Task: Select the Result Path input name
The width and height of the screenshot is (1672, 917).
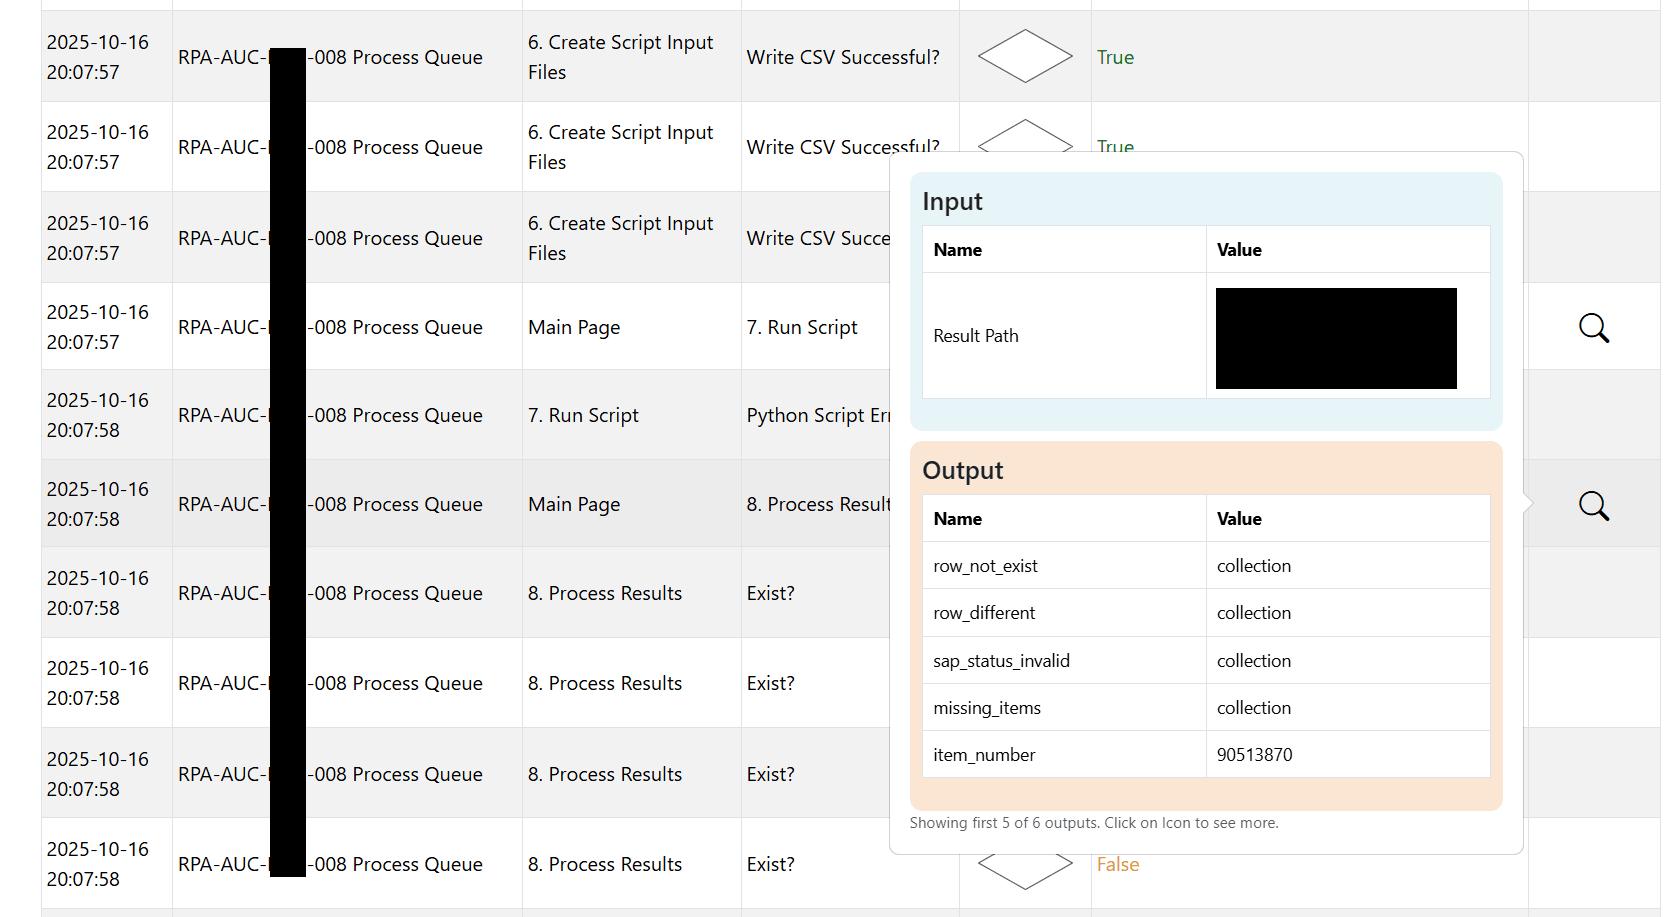Action: pos(975,336)
